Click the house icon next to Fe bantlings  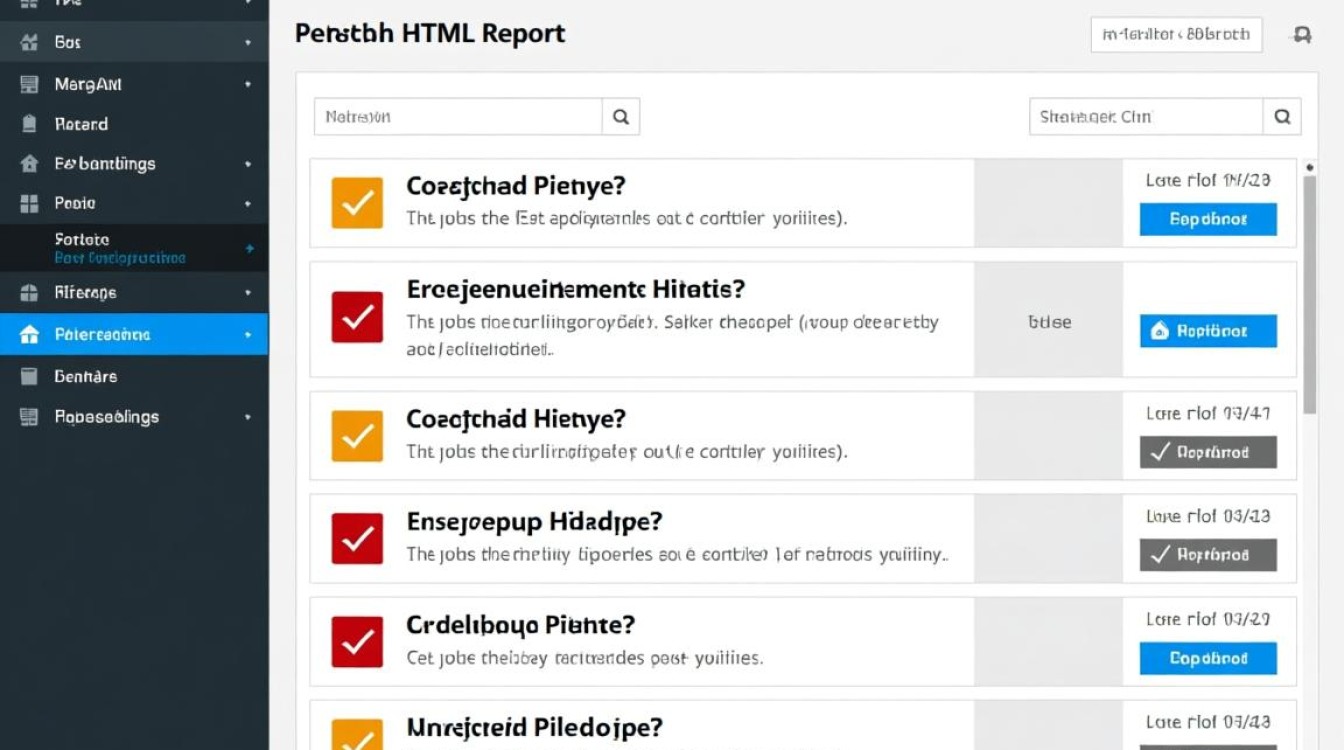point(29,163)
